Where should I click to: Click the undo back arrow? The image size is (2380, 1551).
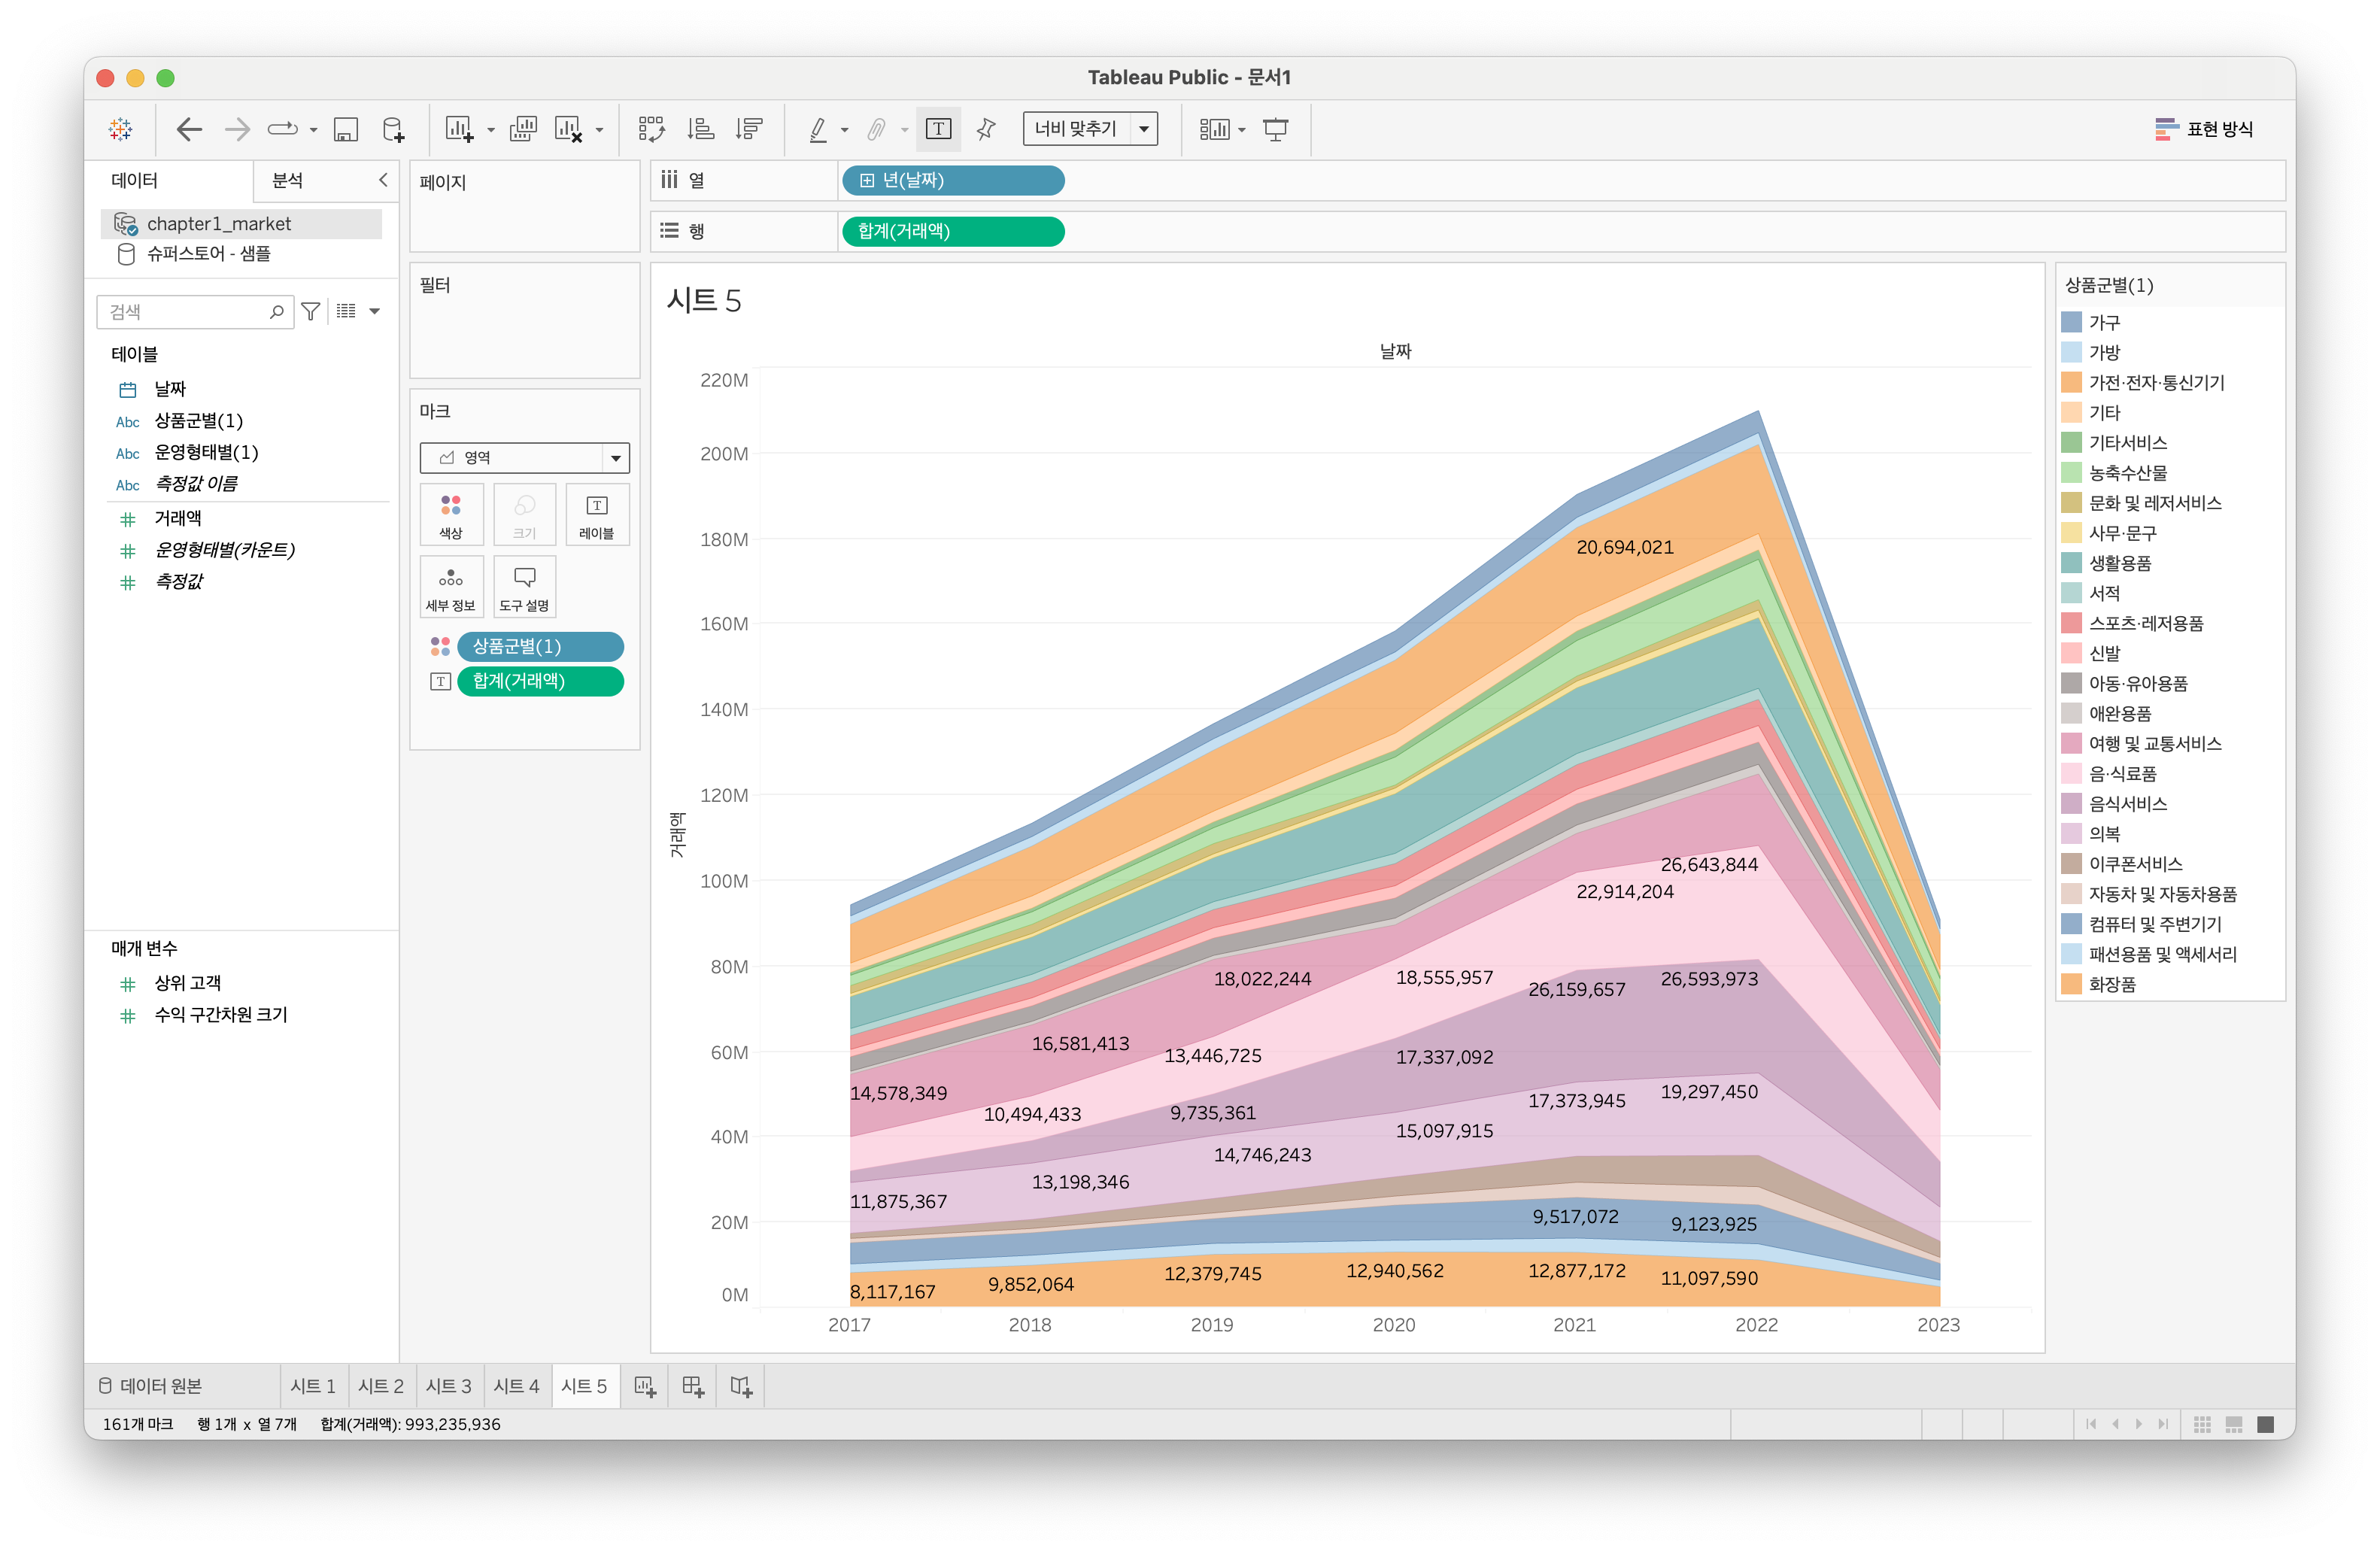click(189, 129)
